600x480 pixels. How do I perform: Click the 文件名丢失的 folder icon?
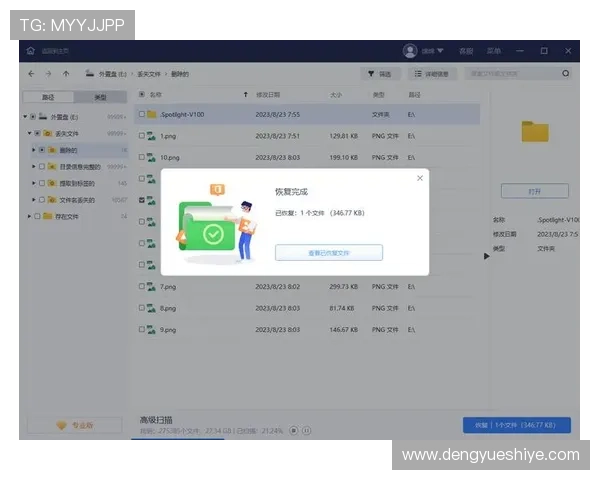(52, 200)
